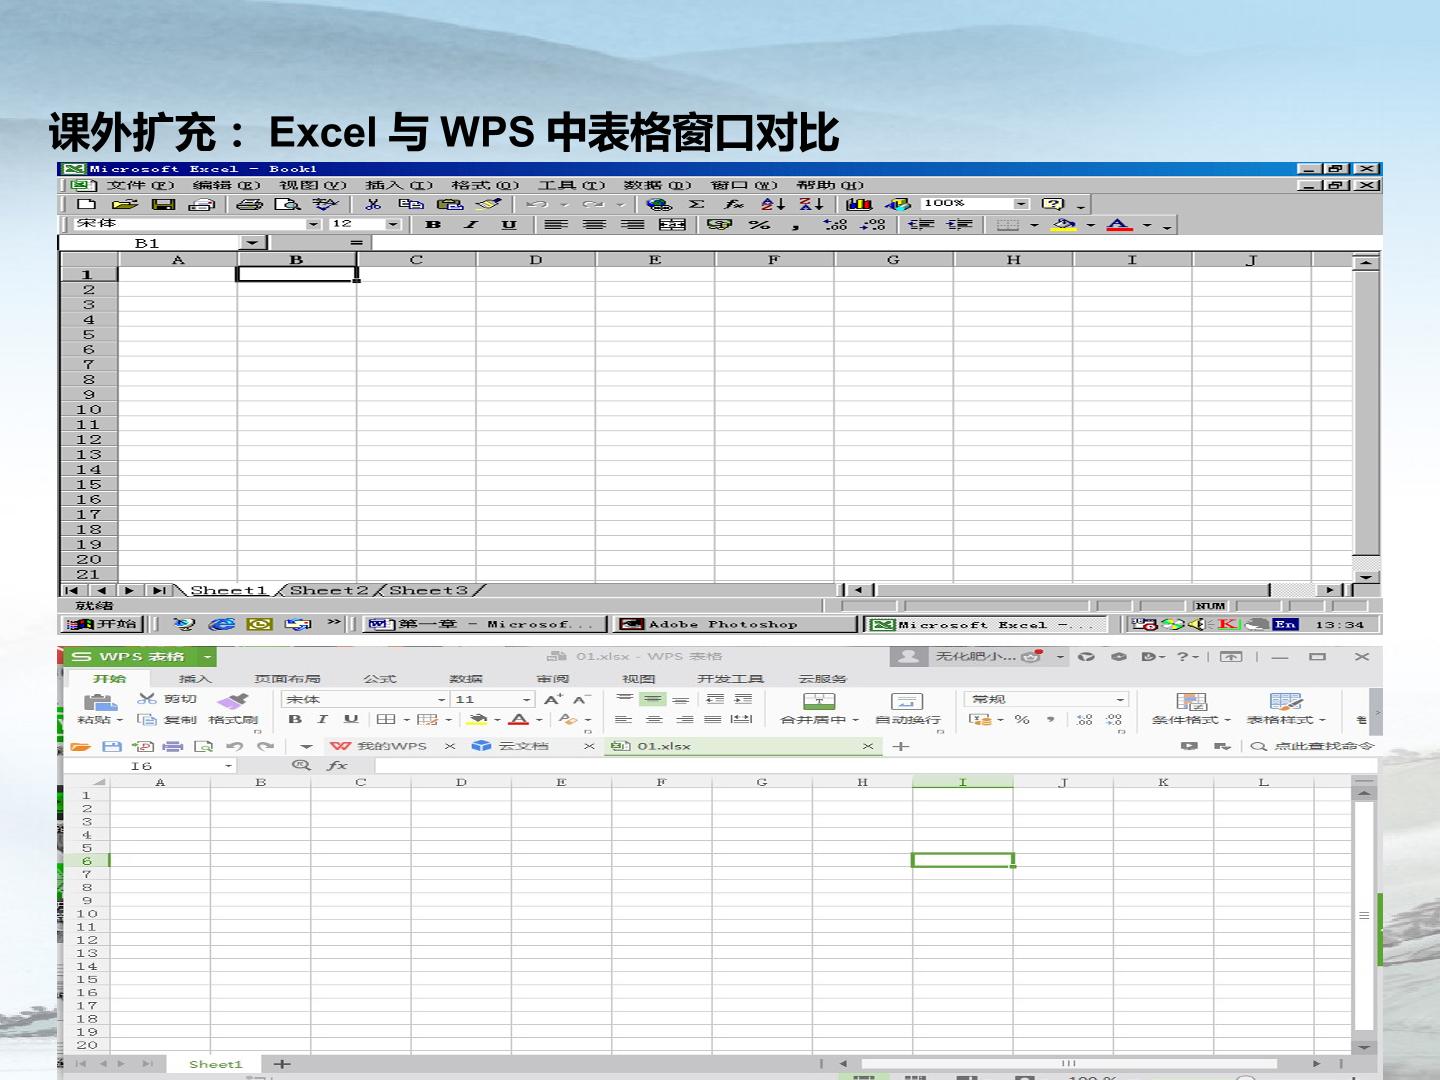Toggle Bold B in WPS ribbon

[x=295, y=719]
